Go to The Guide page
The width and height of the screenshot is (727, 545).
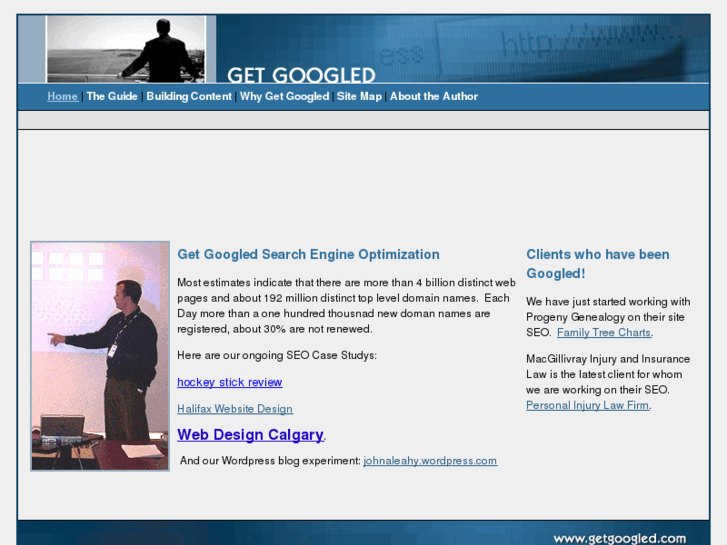pos(112,96)
